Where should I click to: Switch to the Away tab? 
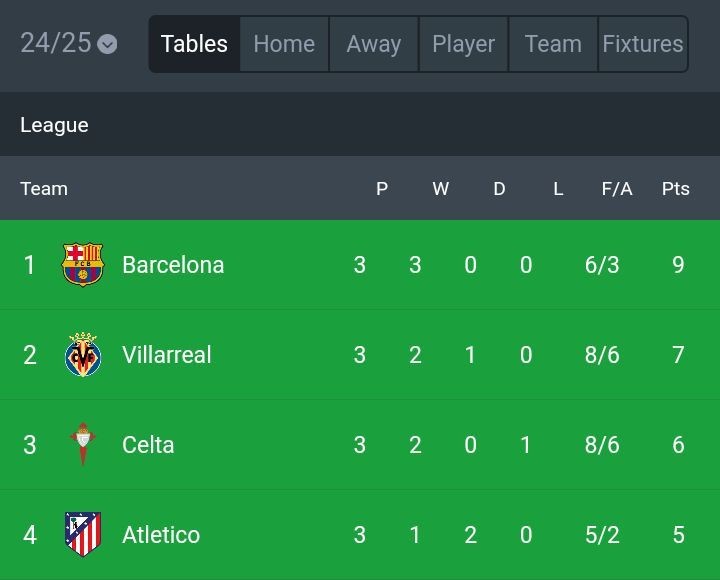pos(374,44)
